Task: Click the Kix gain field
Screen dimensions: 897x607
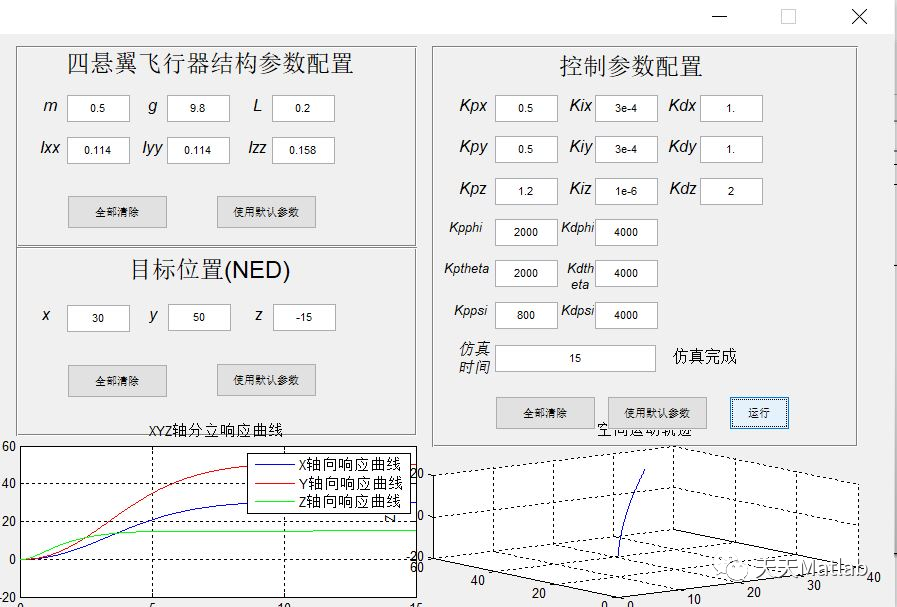Action: (x=626, y=108)
